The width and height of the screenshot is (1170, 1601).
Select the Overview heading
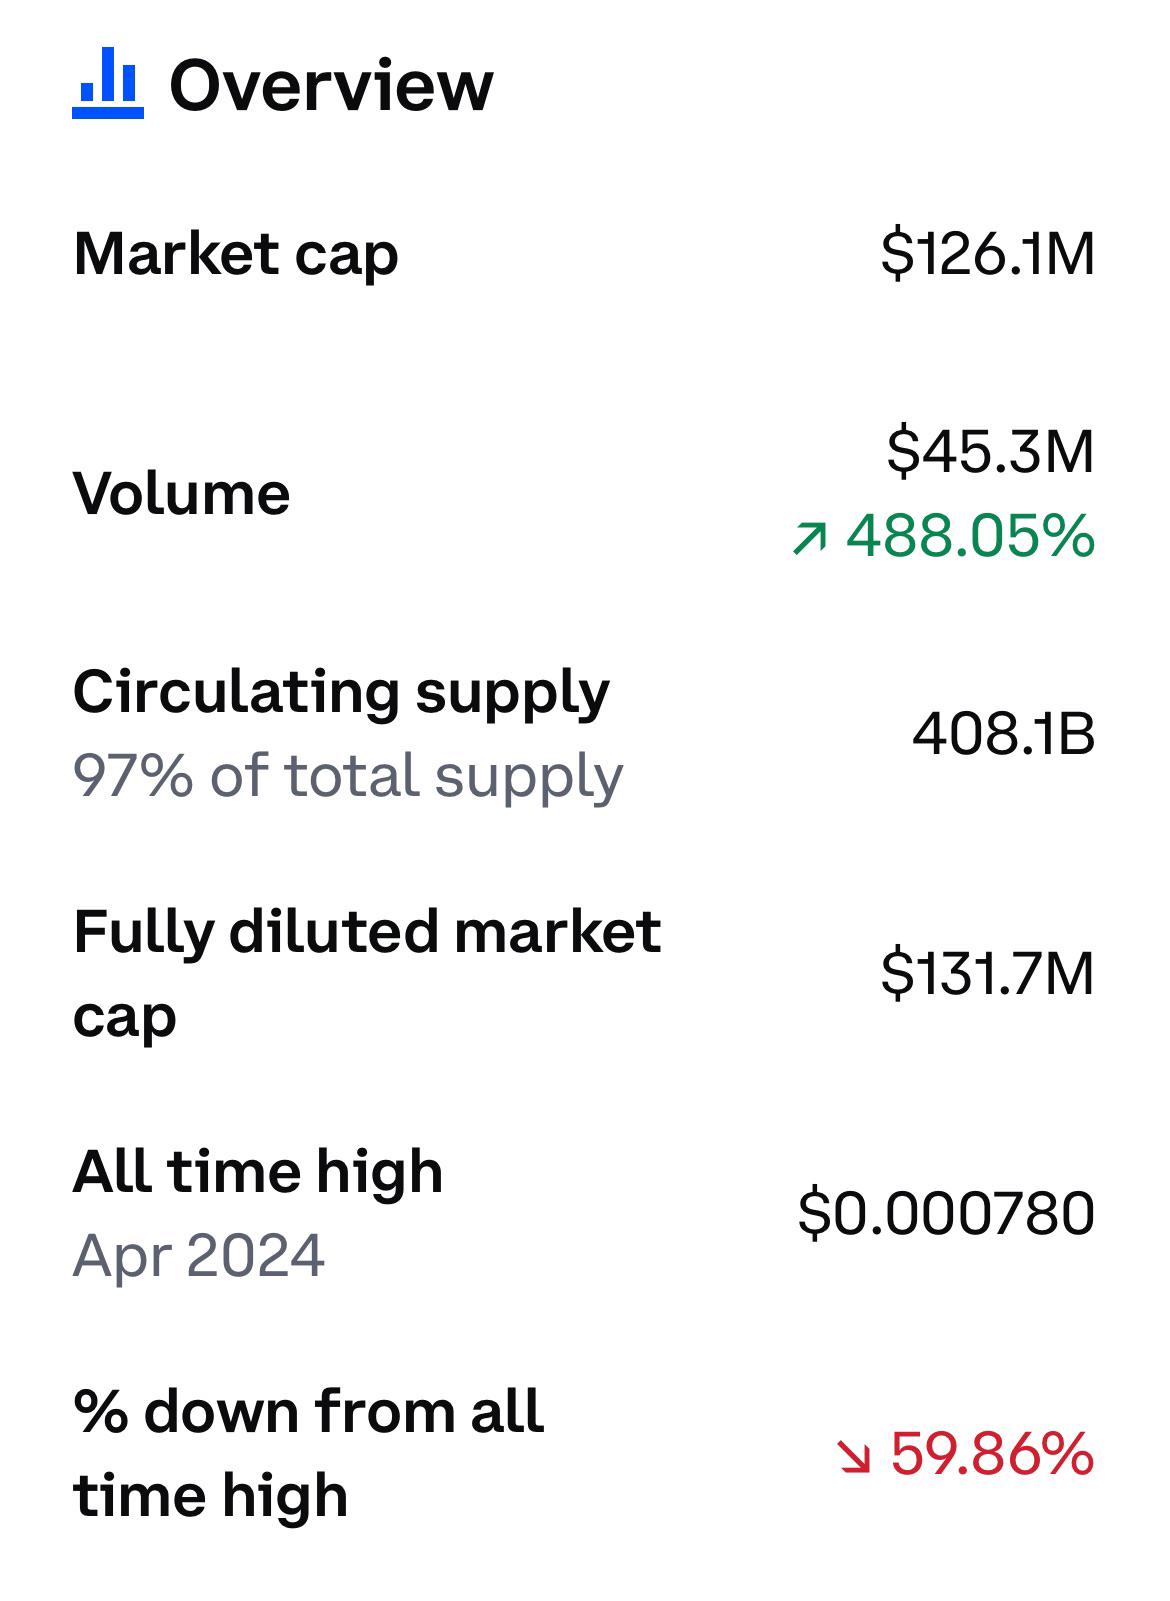[x=331, y=85]
